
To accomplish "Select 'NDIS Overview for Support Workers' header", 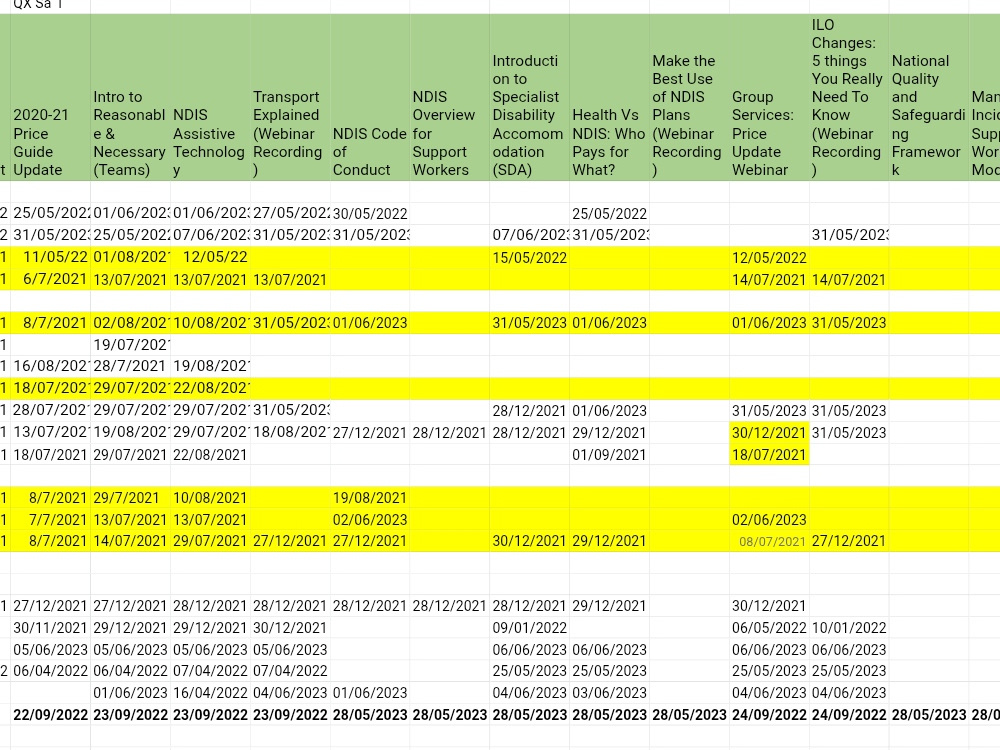I will pos(450,98).
